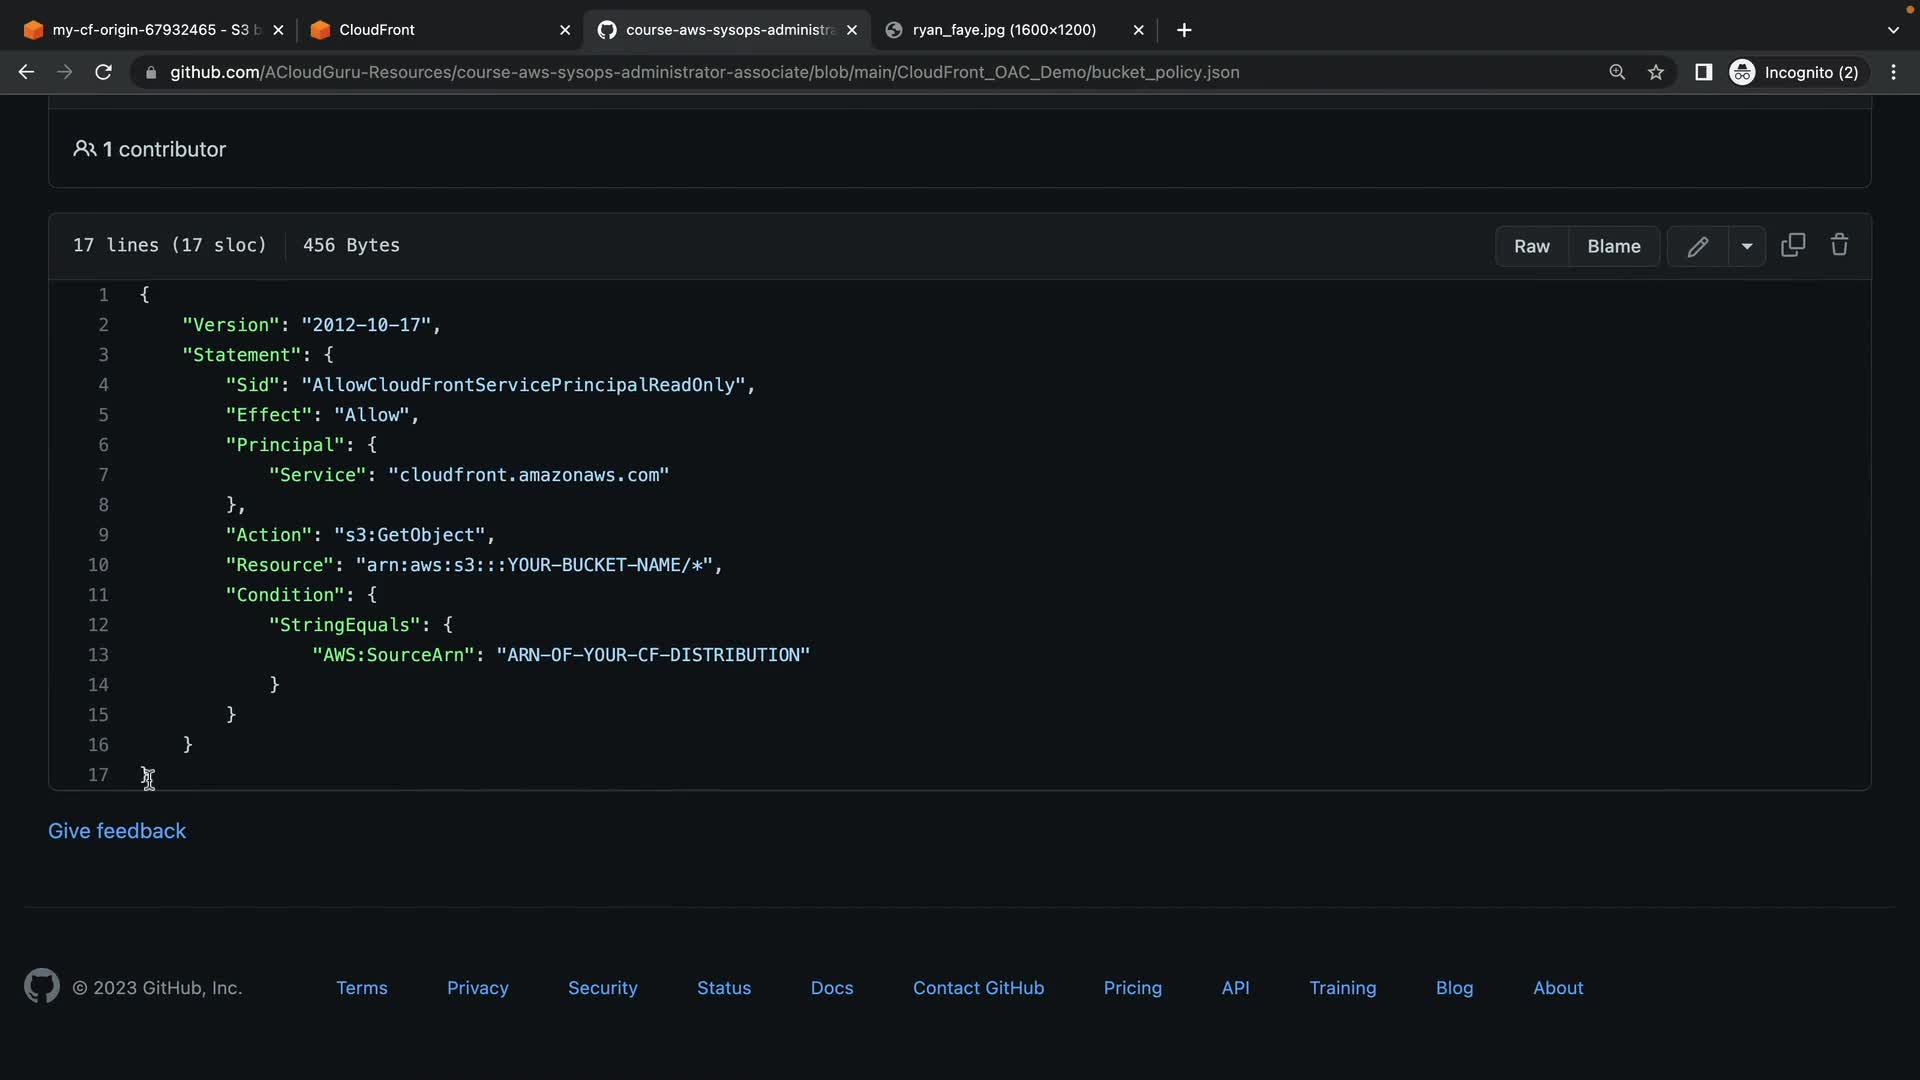The width and height of the screenshot is (1920, 1080).
Task: Open Chrome three-dot menu
Action: coord(1893,72)
